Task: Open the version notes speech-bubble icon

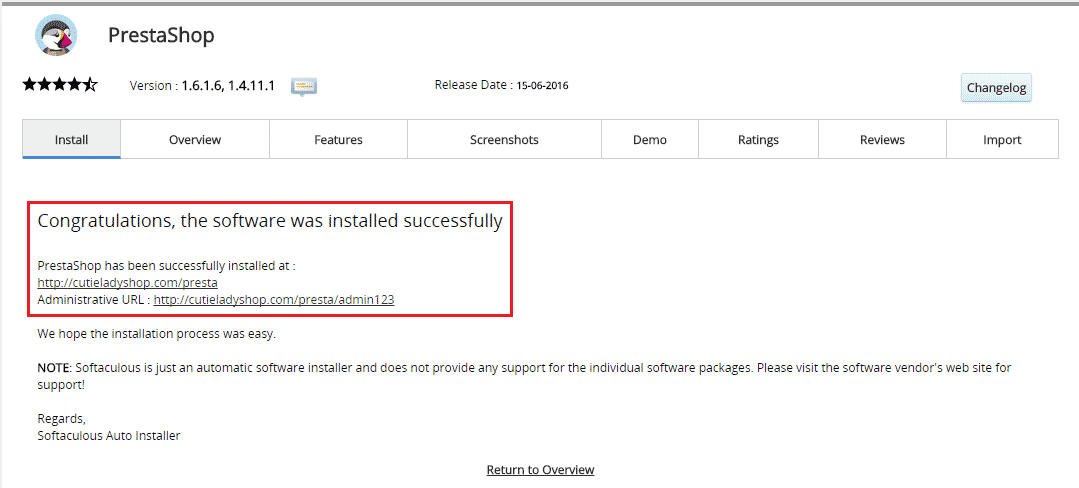Action: coord(303,86)
